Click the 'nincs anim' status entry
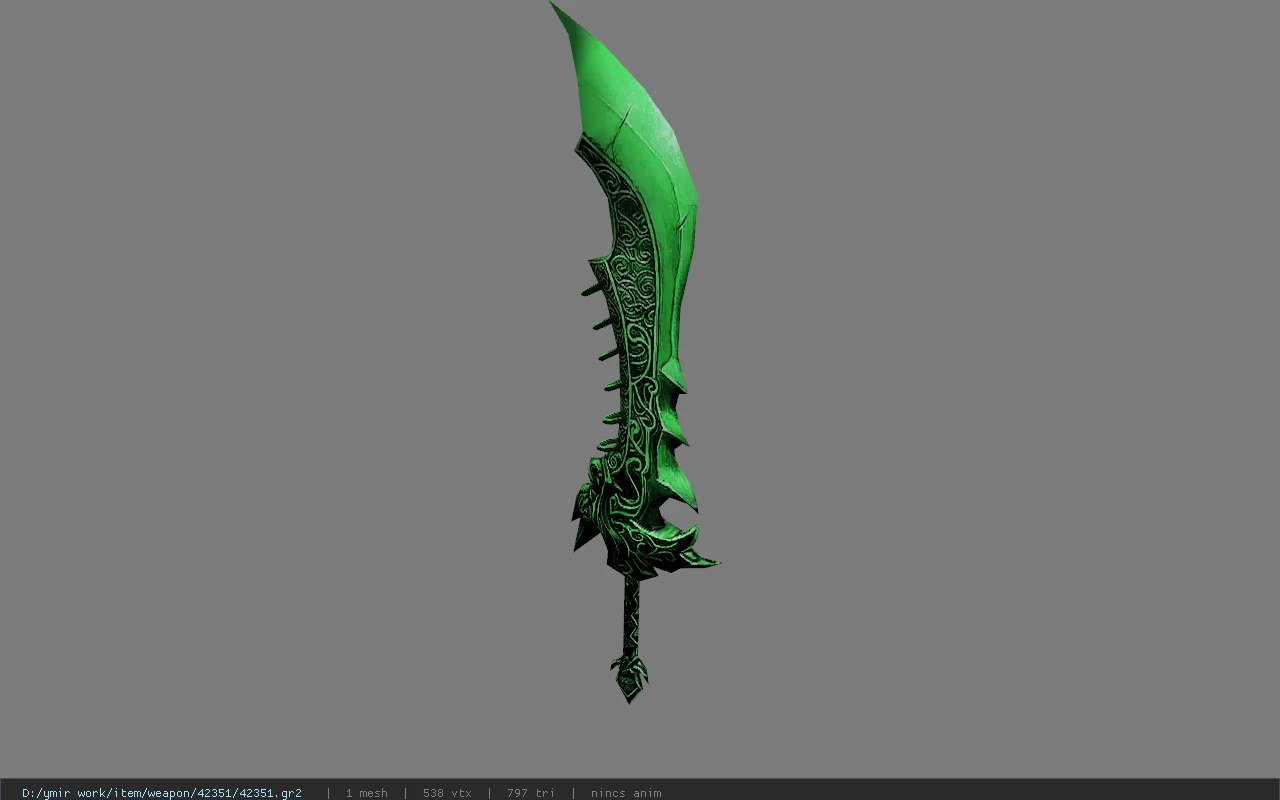 pyautogui.click(x=626, y=793)
